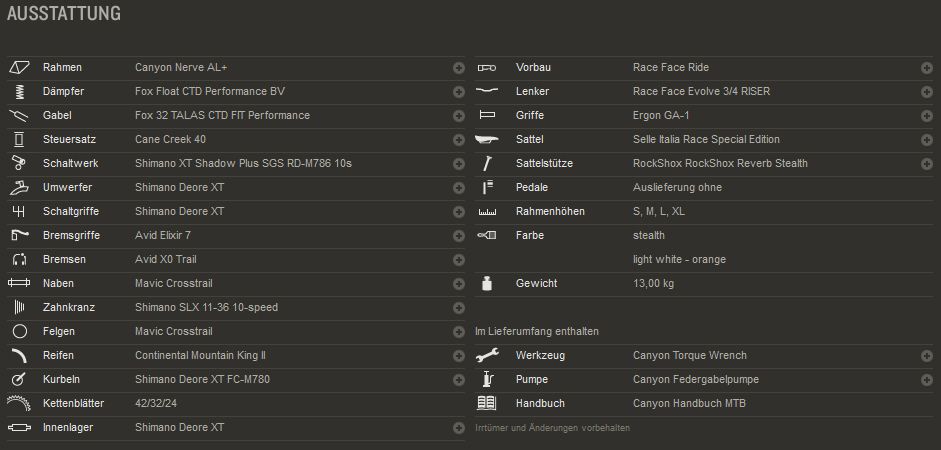Click the shifter icon next to Schaltgriffe
Viewport: 941px width, 450px height.
pos(19,211)
